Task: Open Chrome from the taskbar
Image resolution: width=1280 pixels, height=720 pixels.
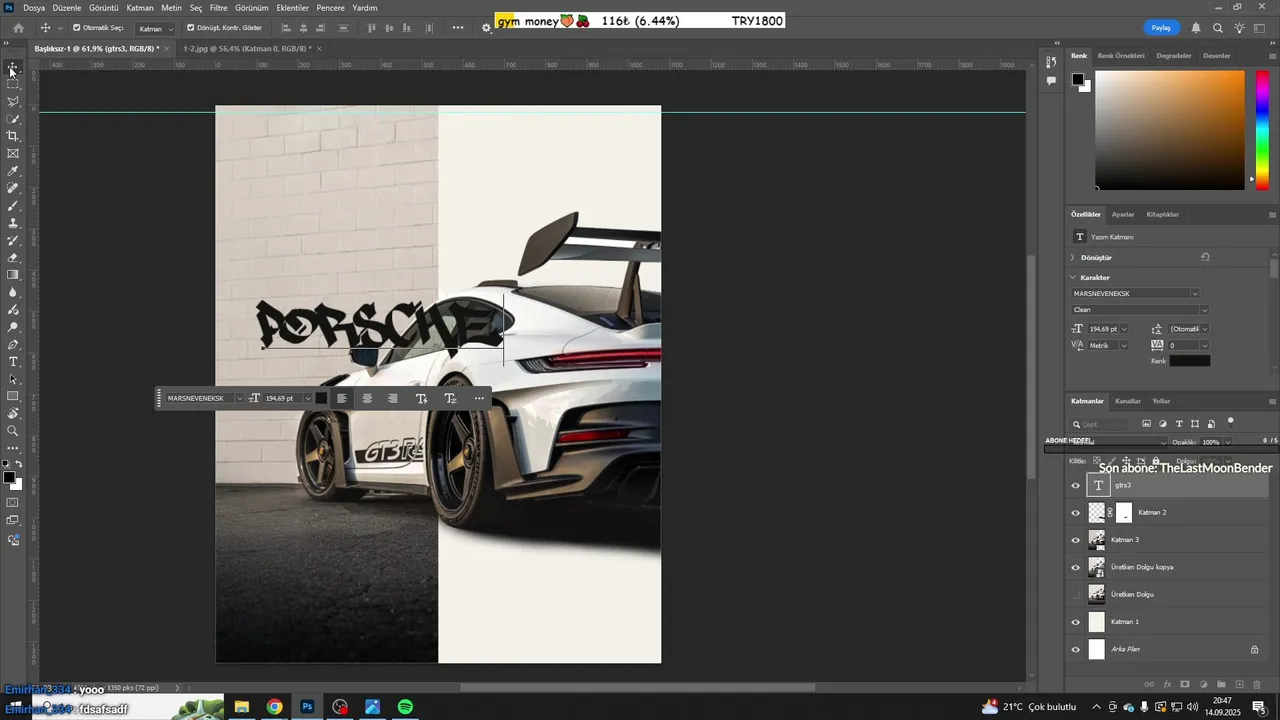Action: [x=274, y=706]
